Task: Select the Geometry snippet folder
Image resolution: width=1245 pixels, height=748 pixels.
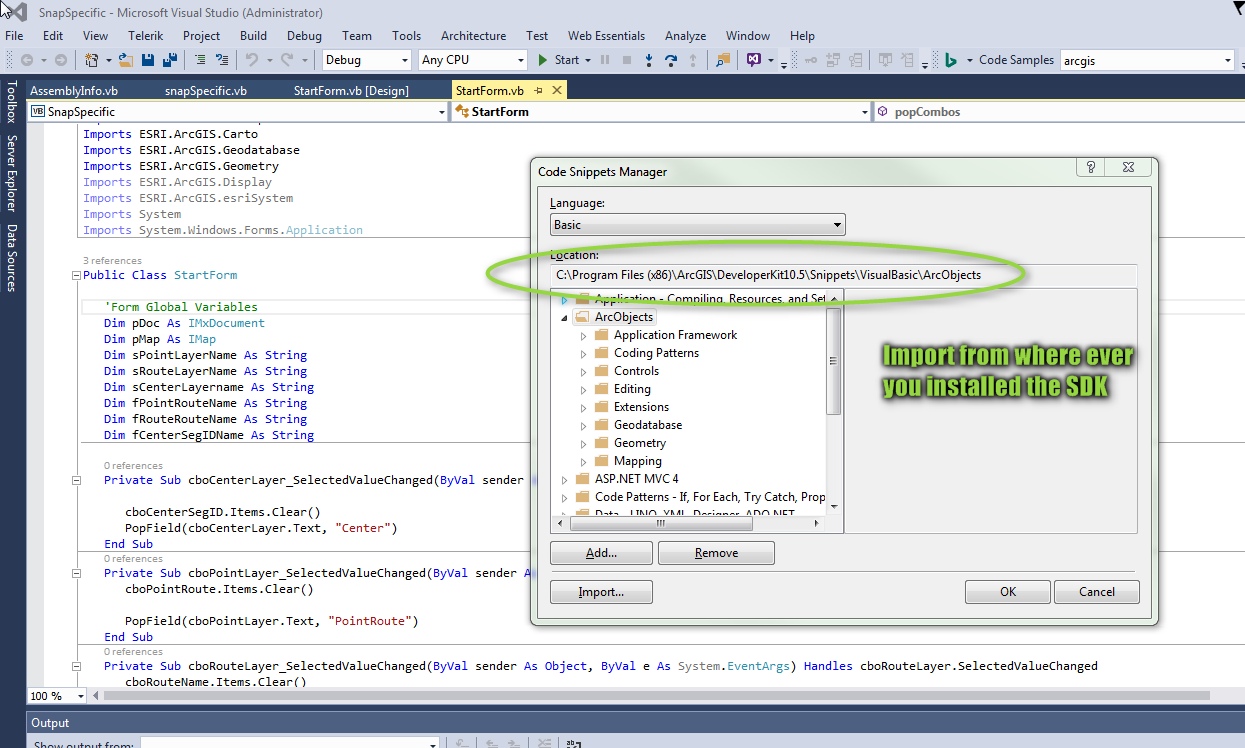Action: tap(639, 443)
